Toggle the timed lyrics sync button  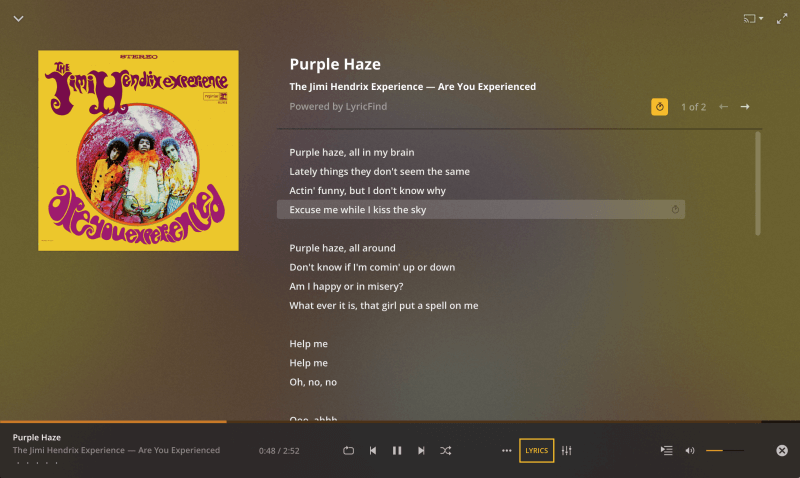click(x=659, y=107)
